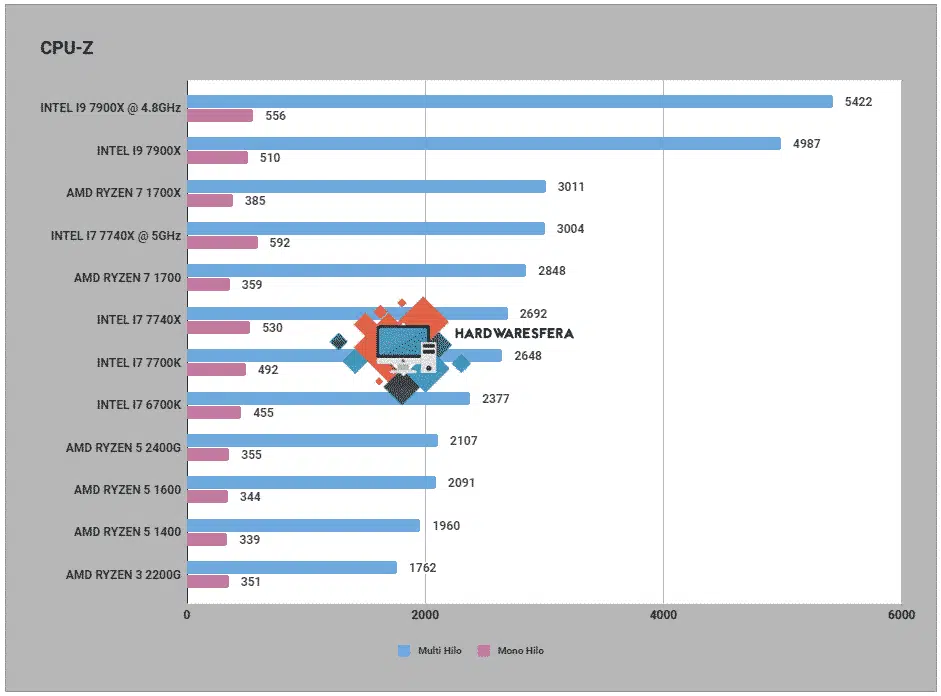Click the multi-thread bar valued 3011
Viewport: 941px width, 696px height.
(367, 187)
